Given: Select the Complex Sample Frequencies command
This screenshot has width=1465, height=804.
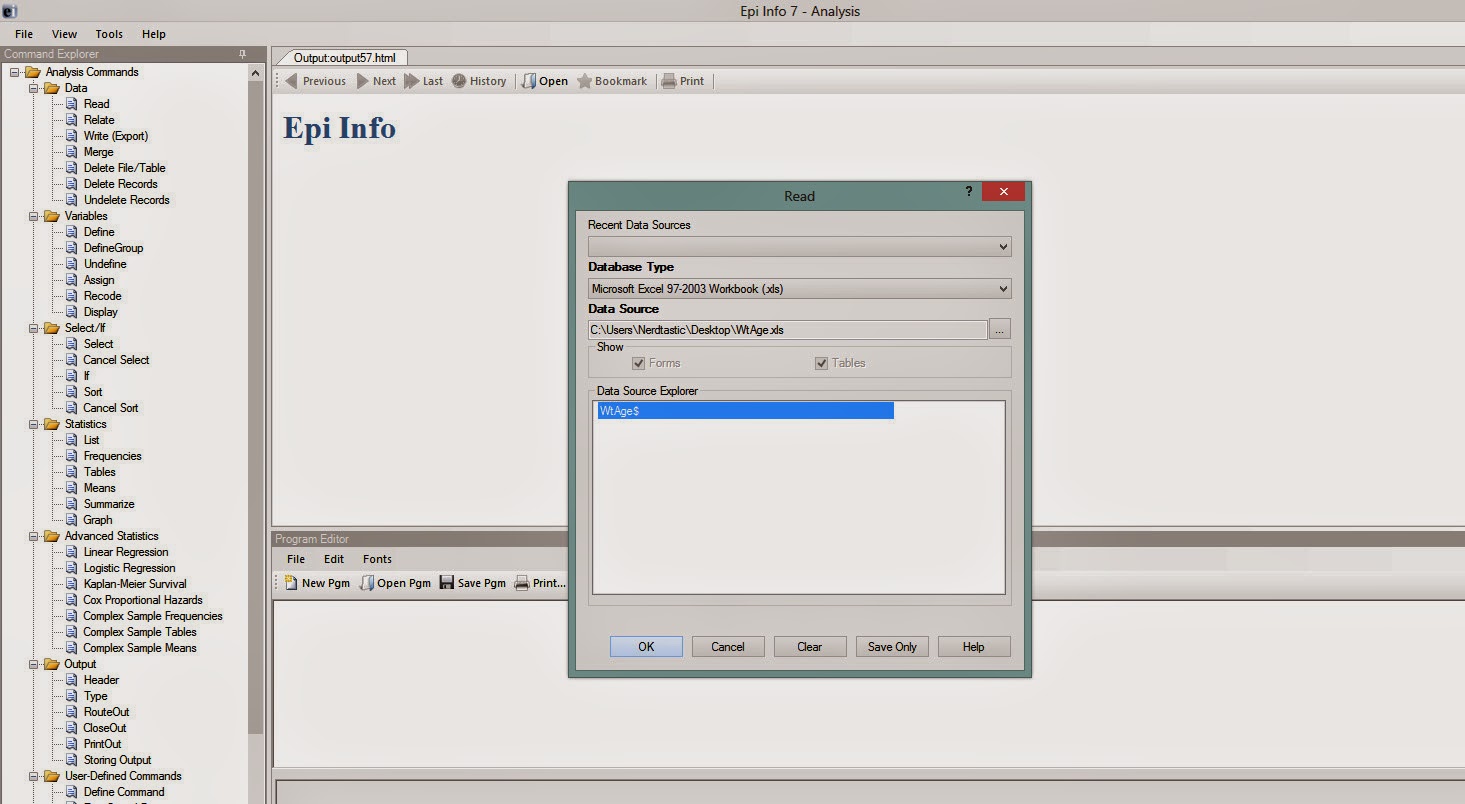Looking at the screenshot, I should click(153, 616).
